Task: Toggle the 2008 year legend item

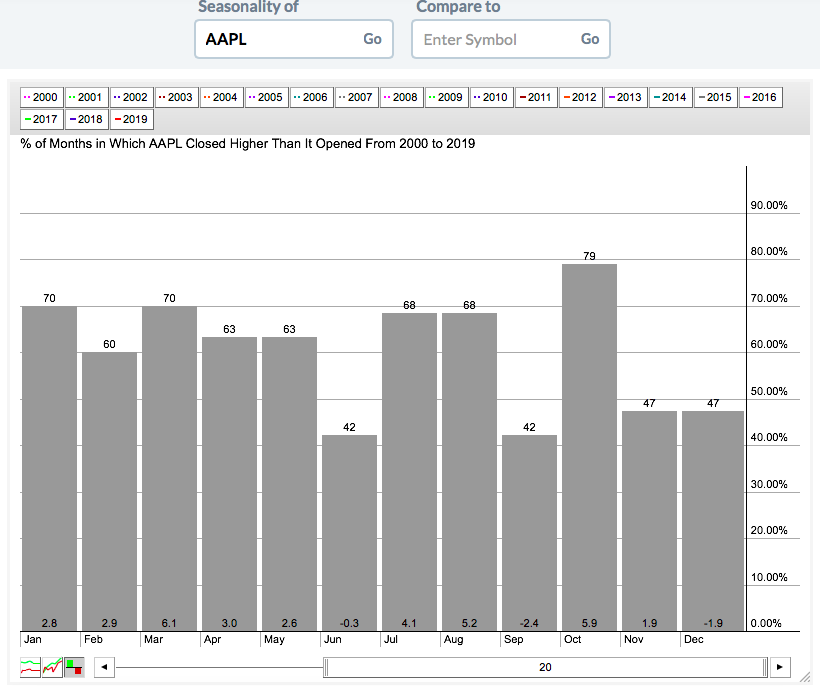Action: [x=402, y=97]
